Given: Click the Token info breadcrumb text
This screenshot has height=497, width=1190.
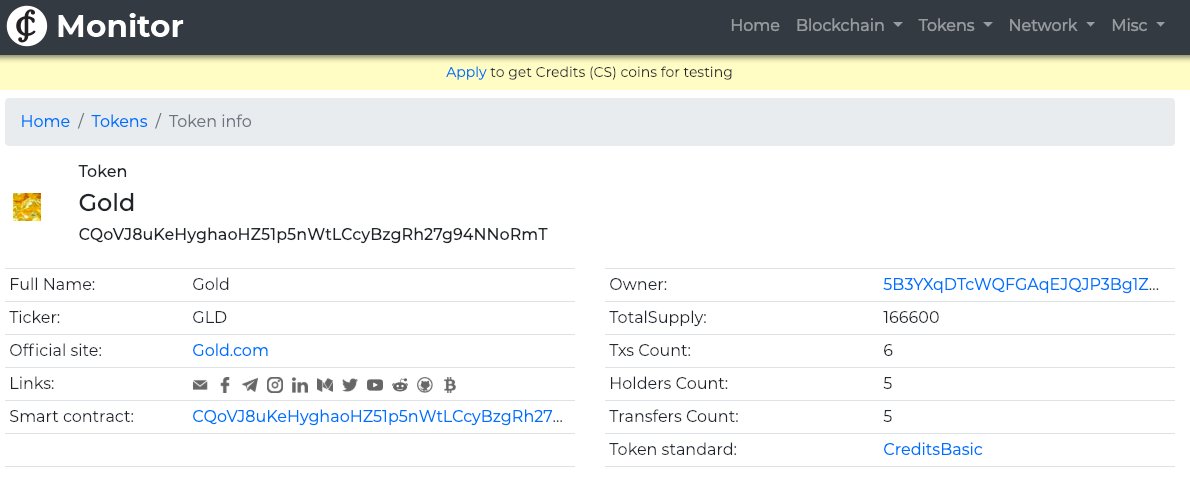Looking at the screenshot, I should [210, 121].
